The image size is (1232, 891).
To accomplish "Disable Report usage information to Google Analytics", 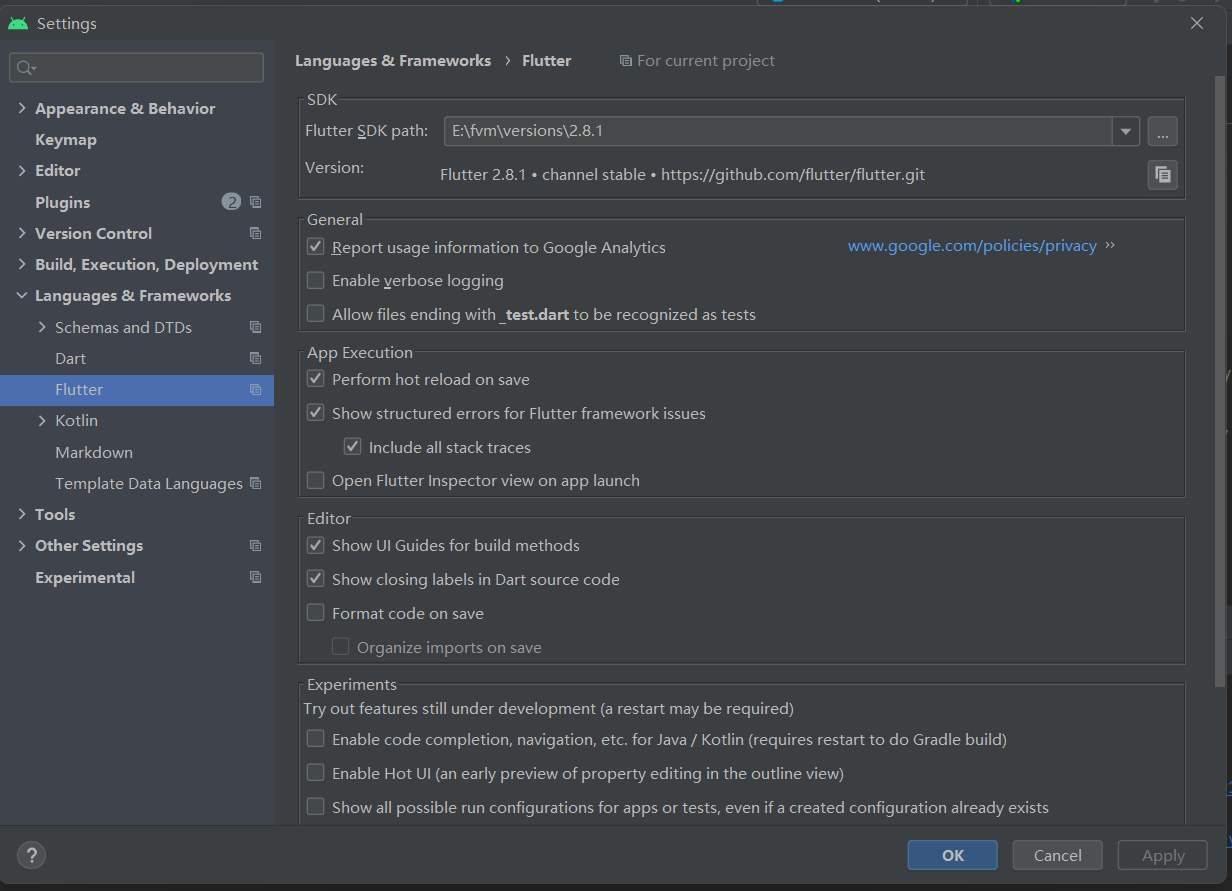I will tap(315, 246).
